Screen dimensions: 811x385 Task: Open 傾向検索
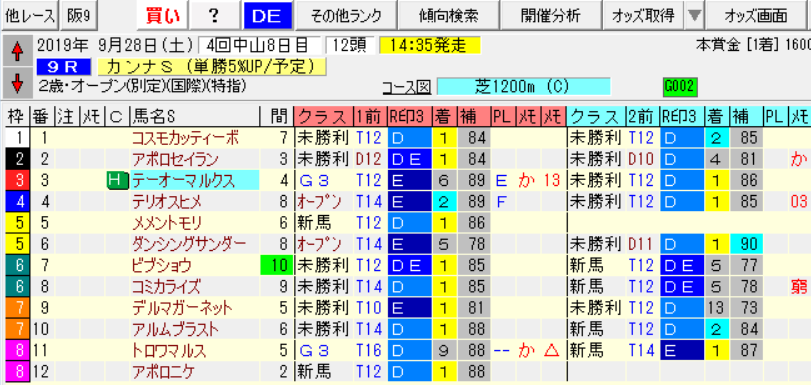click(x=449, y=16)
